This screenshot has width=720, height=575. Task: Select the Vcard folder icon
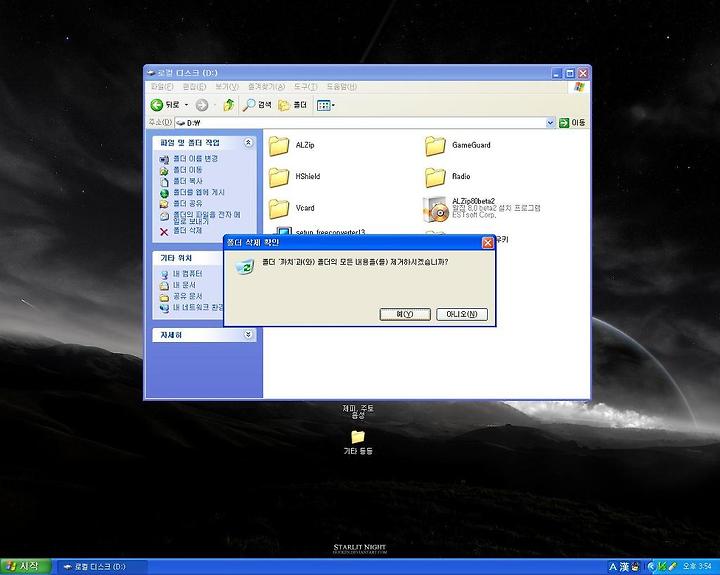[x=279, y=208]
